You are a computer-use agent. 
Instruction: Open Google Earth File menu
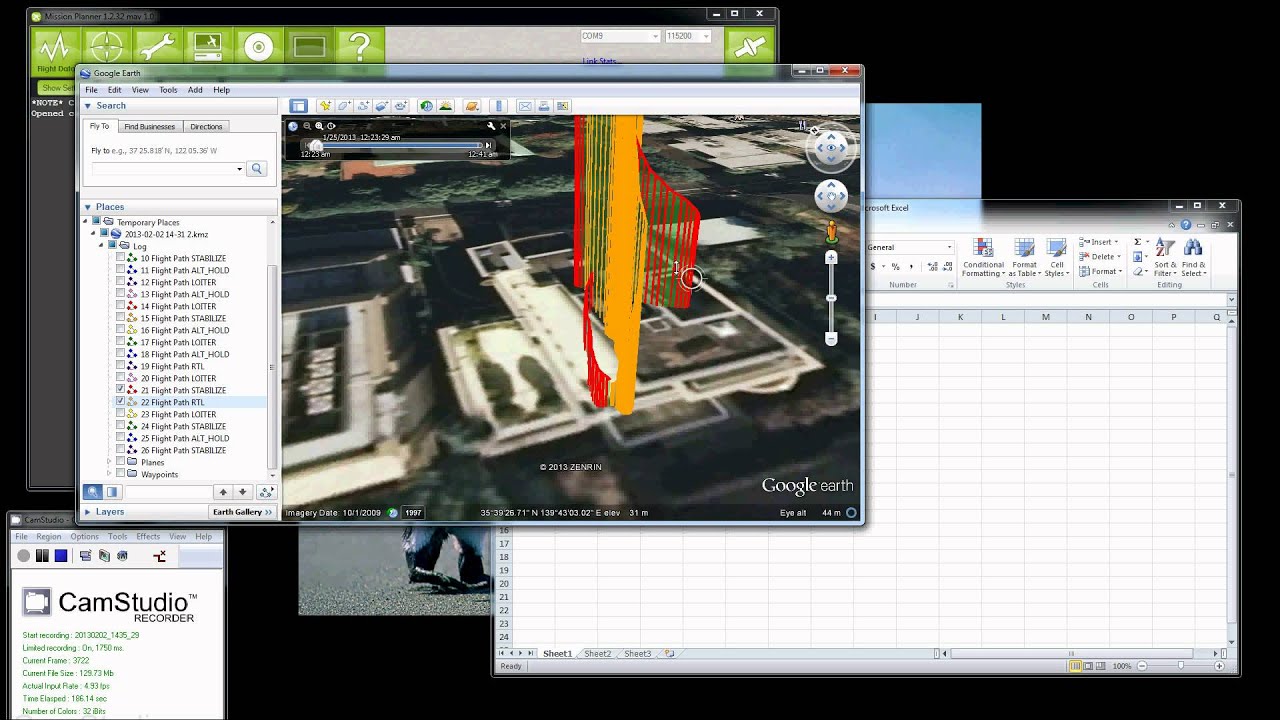(x=91, y=90)
